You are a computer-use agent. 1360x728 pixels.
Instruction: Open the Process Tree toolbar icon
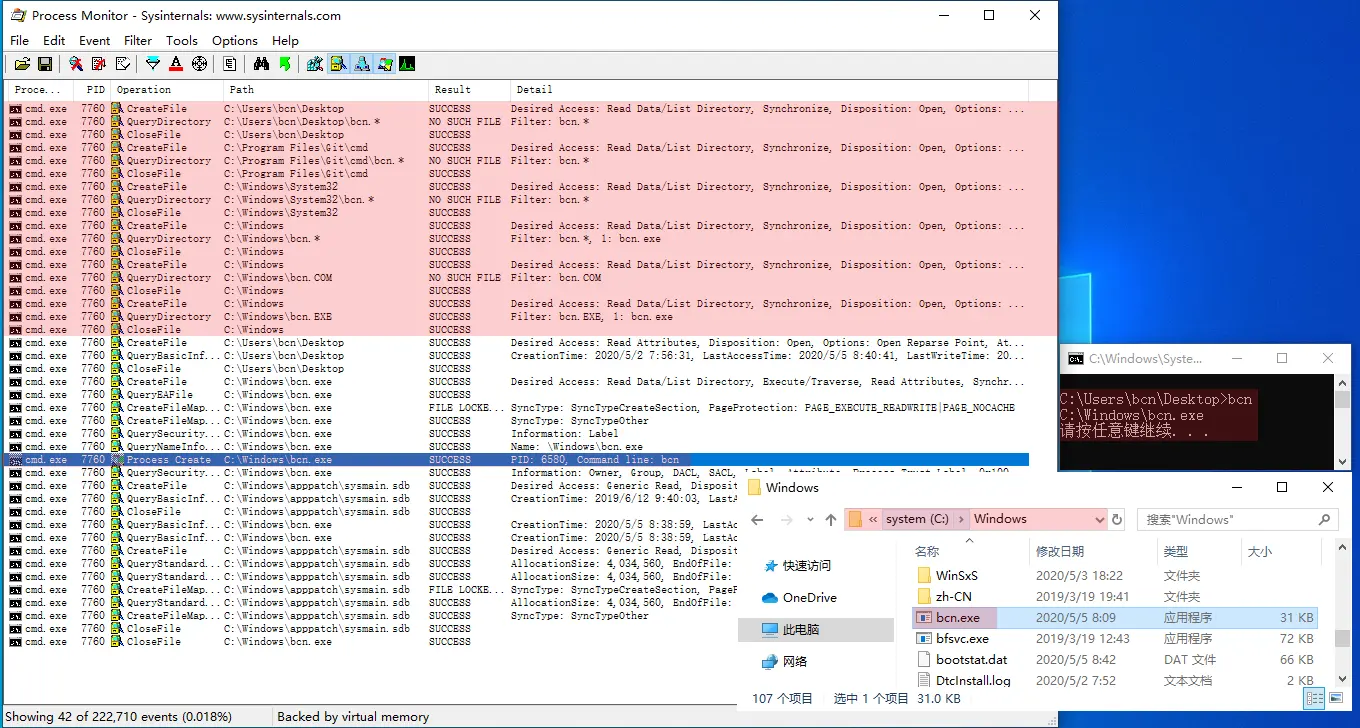coord(229,63)
